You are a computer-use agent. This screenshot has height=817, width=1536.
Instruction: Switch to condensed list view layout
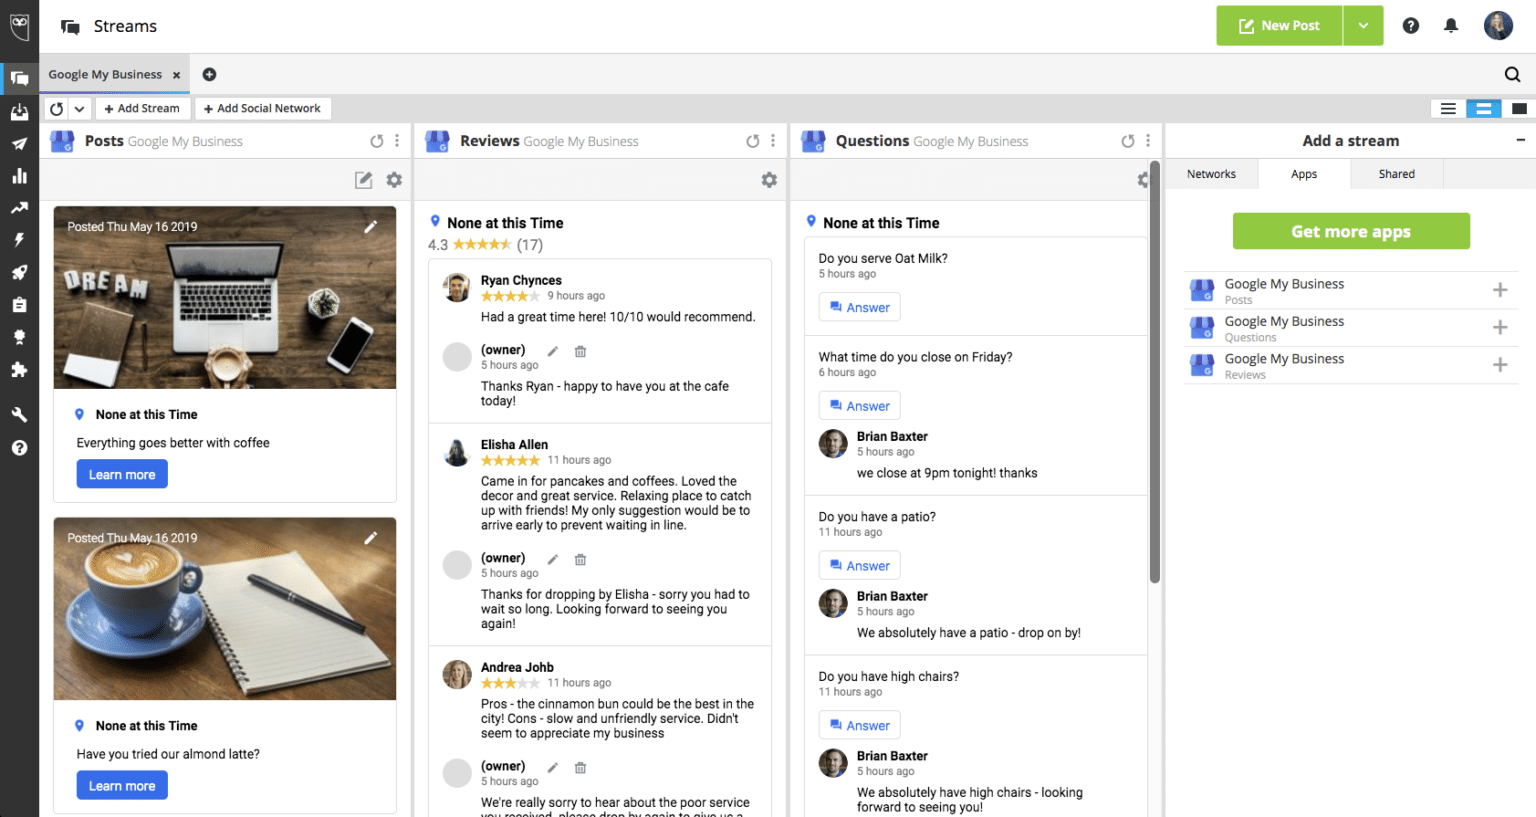(1448, 108)
